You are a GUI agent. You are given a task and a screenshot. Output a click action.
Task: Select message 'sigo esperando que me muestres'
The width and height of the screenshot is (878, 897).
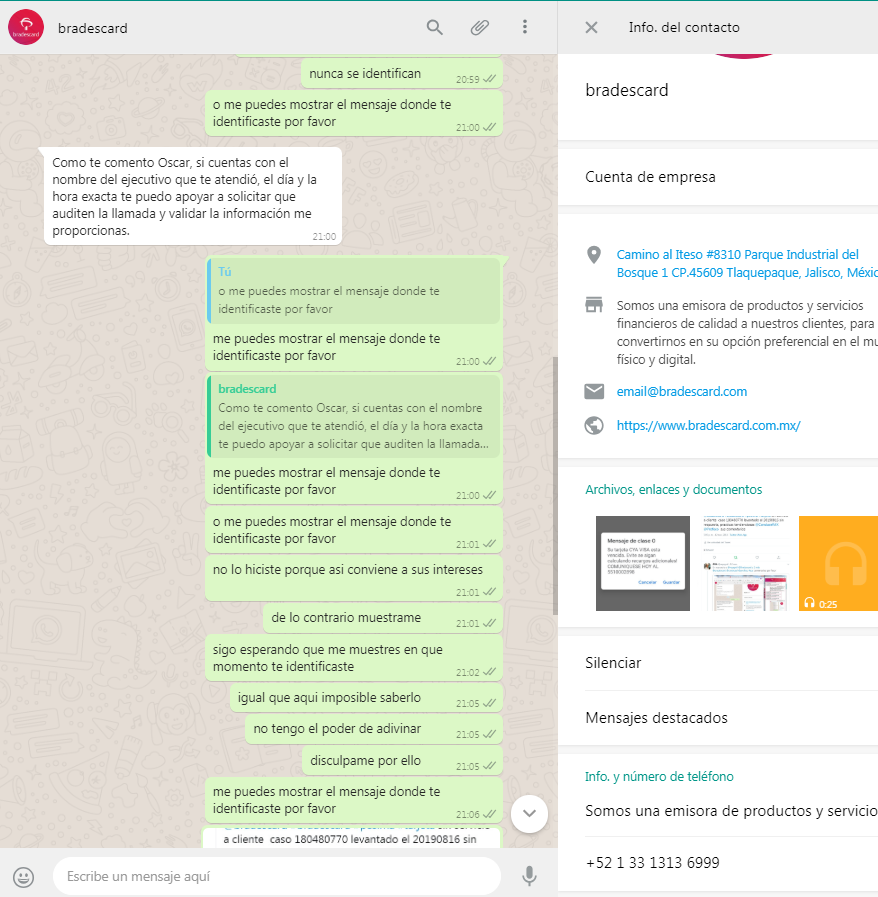point(353,658)
